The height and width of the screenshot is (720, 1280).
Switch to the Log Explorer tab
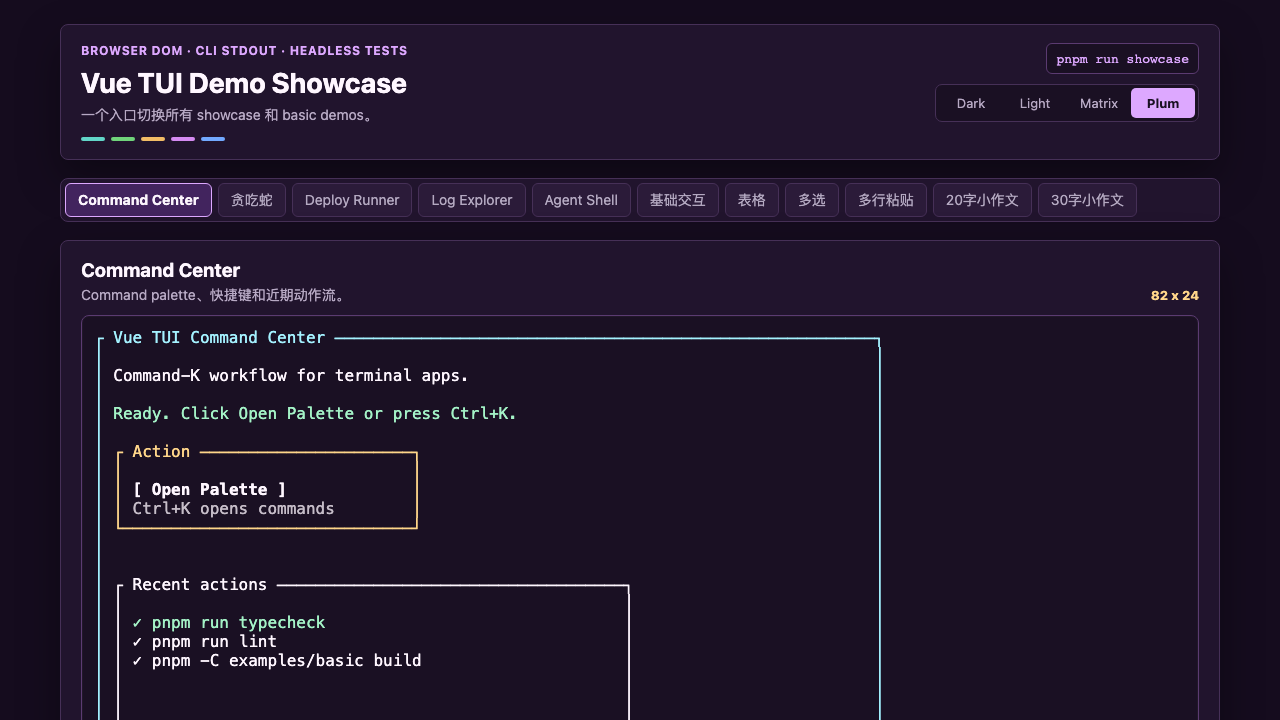click(x=472, y=200)
